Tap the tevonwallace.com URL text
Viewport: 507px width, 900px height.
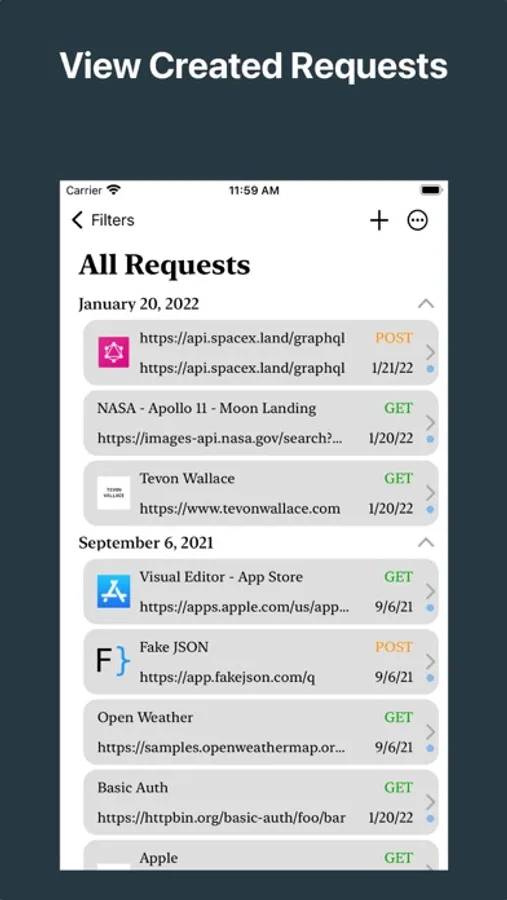(240, 509)
